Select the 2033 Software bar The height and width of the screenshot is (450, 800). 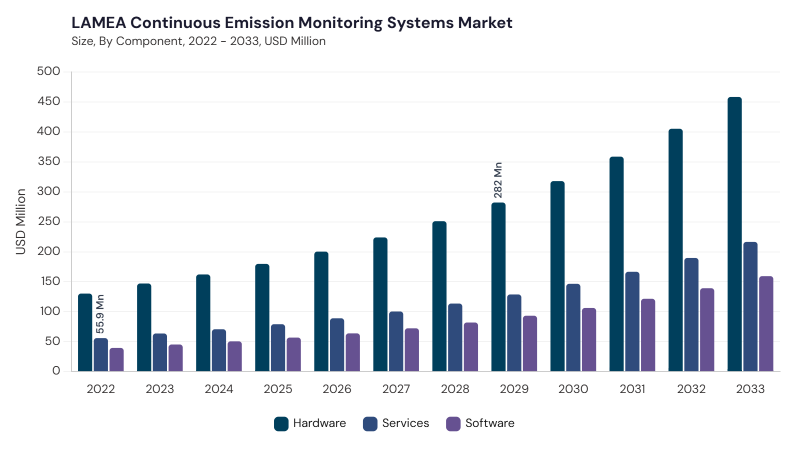(766, 323)
